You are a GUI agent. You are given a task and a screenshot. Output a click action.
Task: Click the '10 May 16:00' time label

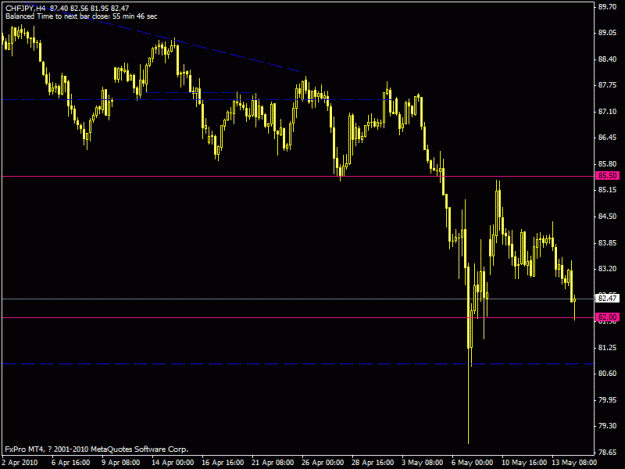pyautogui.click(x=524, y=463)
